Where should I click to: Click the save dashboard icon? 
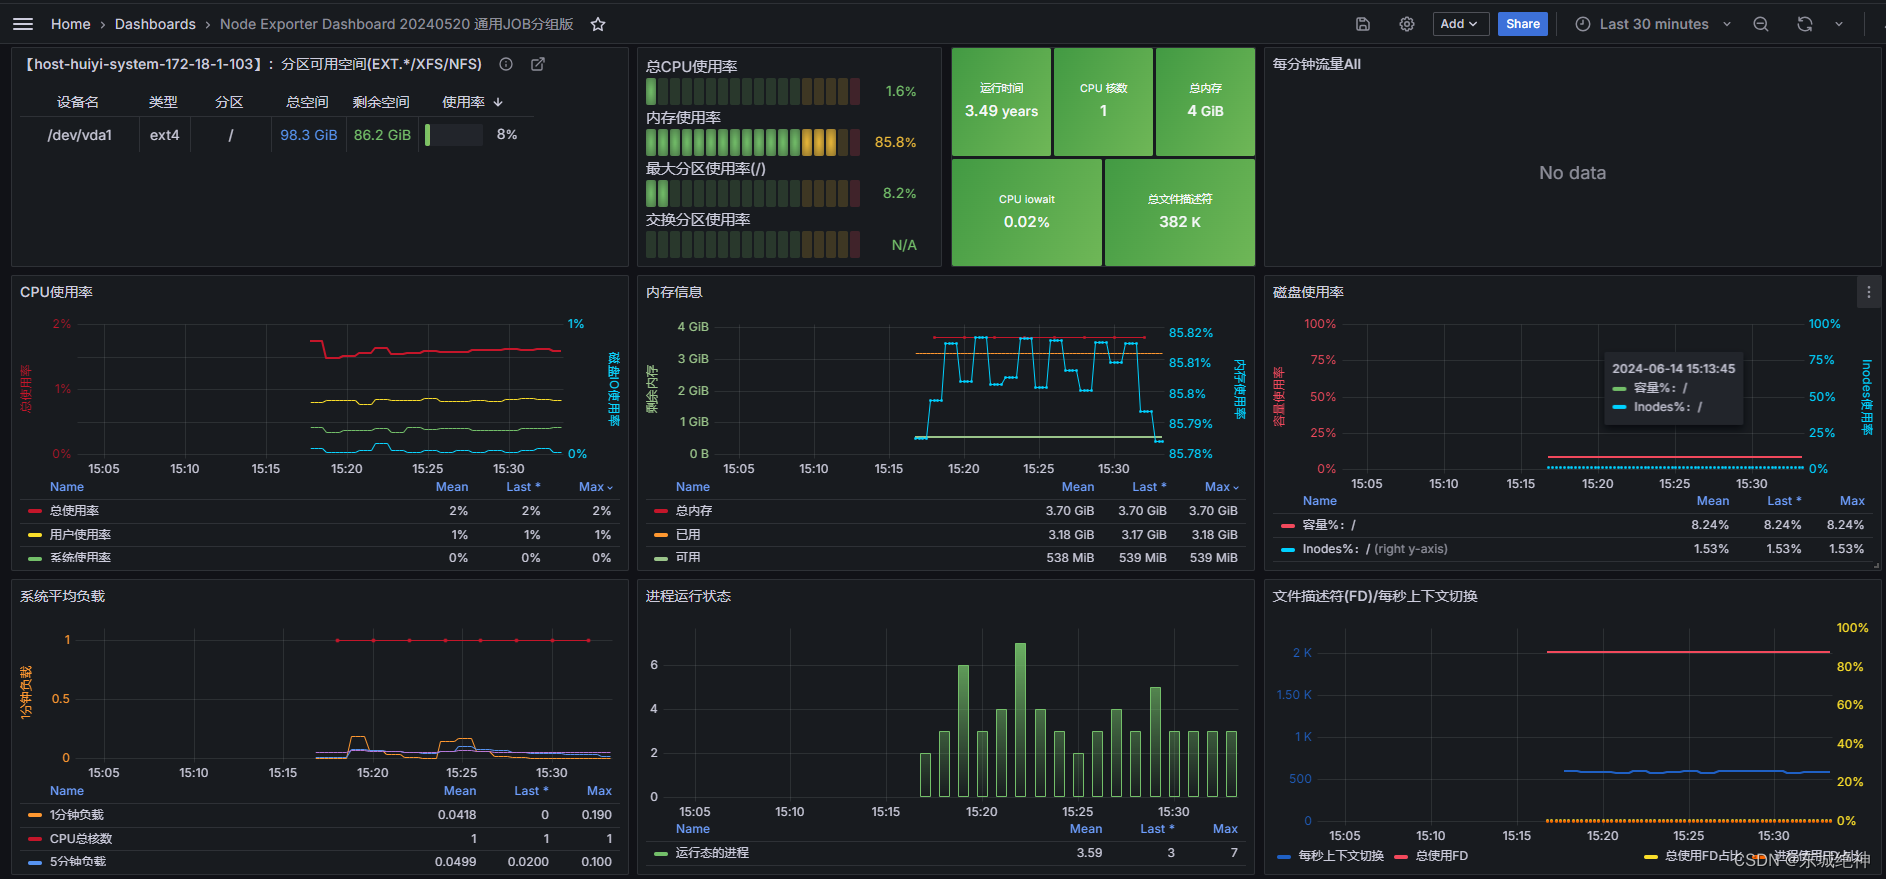click(x=1362, y=24)
